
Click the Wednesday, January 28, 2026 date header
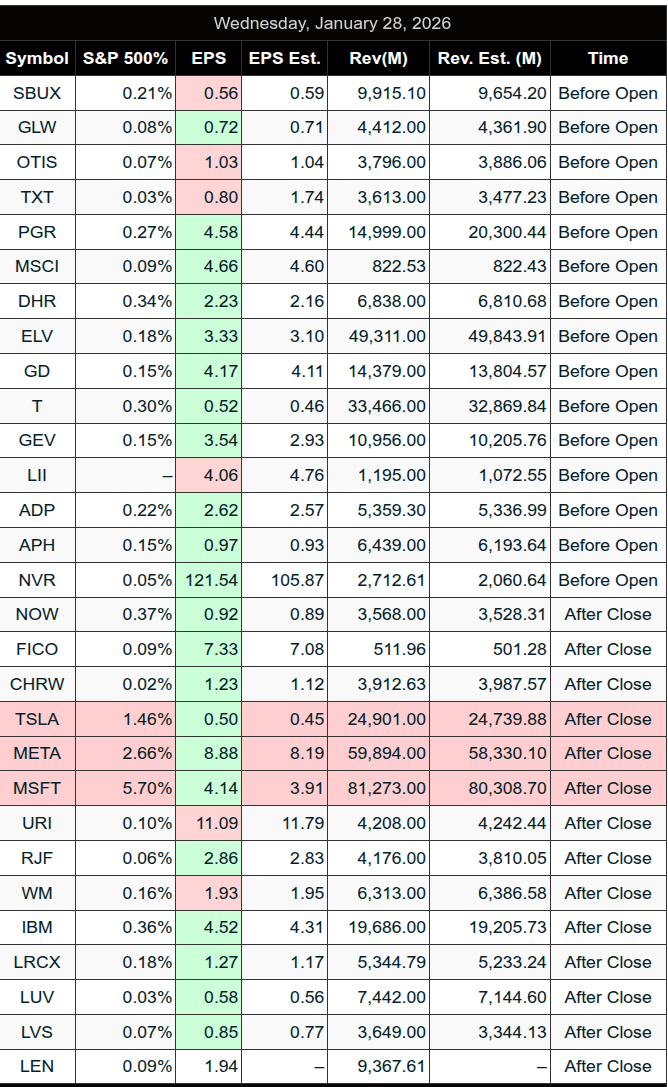pos(332,23)
